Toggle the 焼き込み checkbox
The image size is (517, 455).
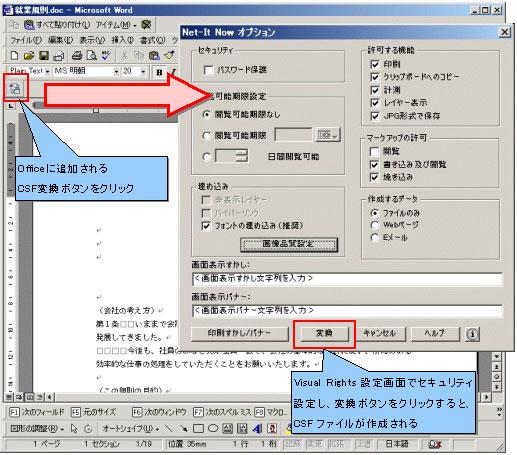(375, 177)
